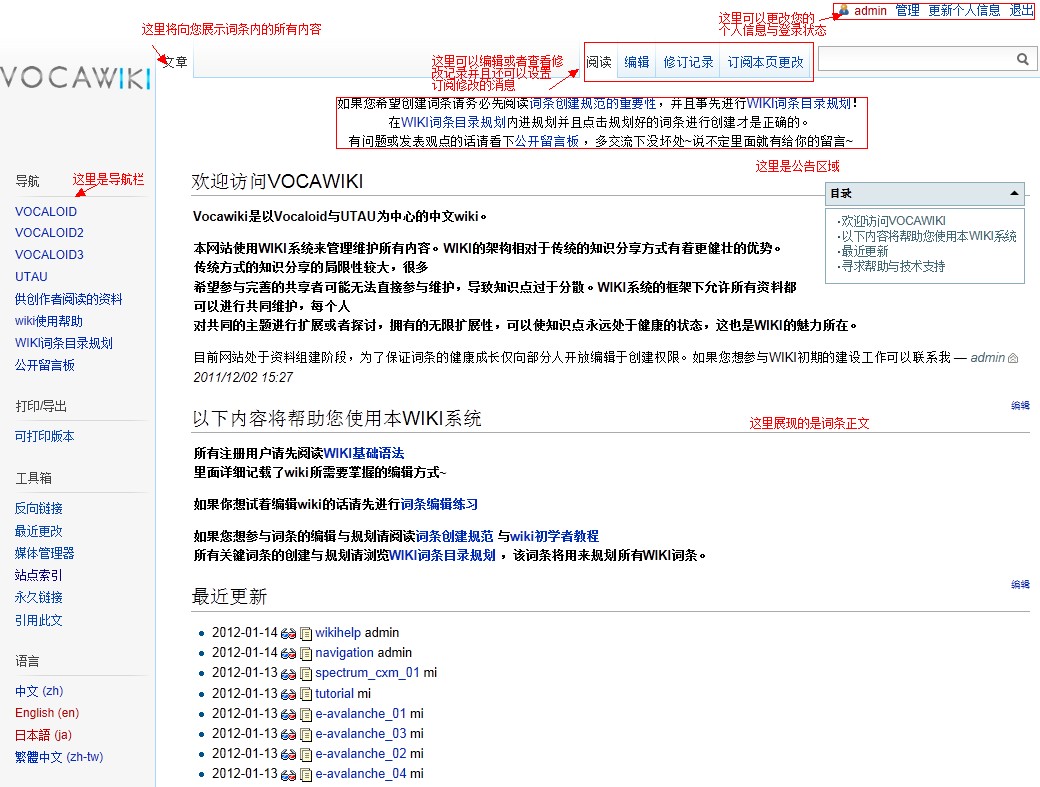Viewport: 1040px width, 787px height.
Task: Open 词条创建规范的重要性 link in announcement
Action: point(592,103)
